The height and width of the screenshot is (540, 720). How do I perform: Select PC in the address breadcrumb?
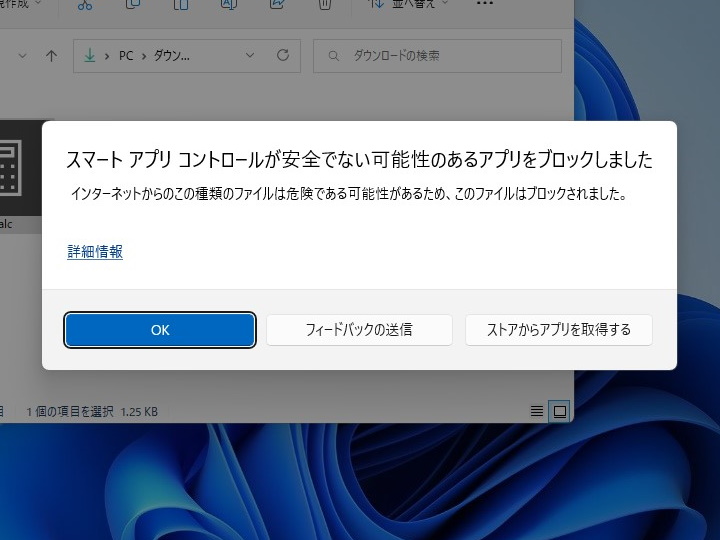[x=127, y=56]
